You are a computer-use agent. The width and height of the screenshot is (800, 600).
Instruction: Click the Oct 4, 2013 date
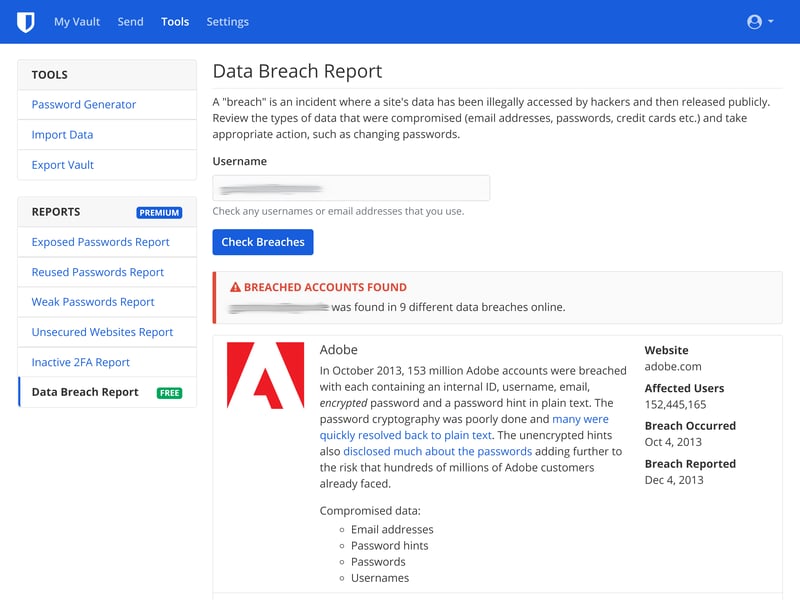[x=673, y=442]
